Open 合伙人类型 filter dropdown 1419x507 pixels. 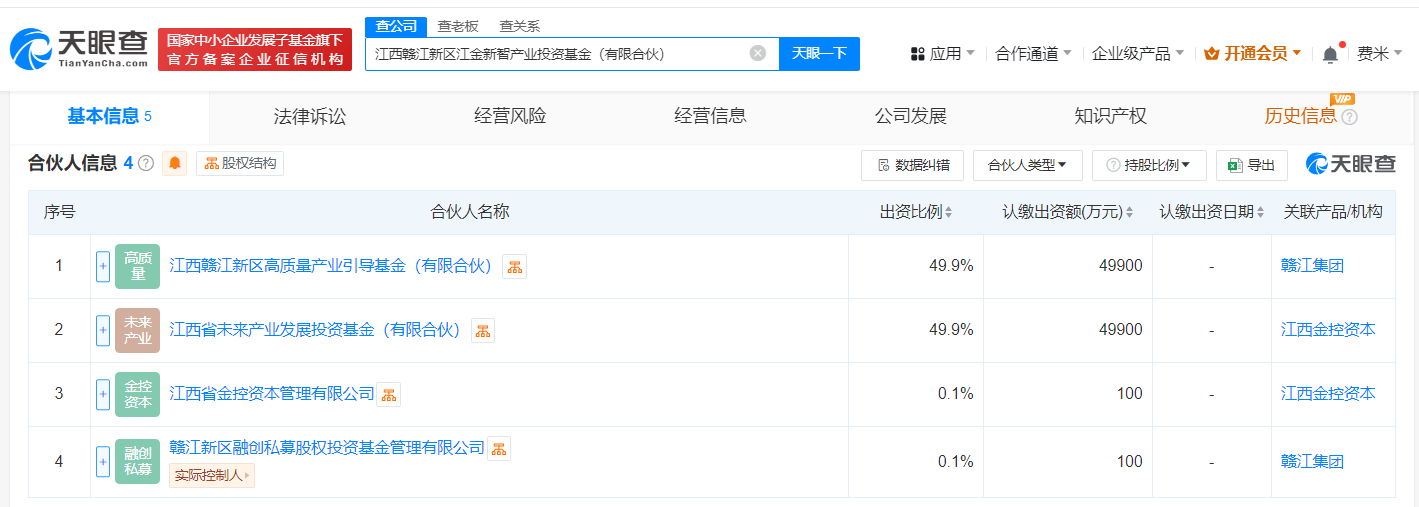(1027, 165)
